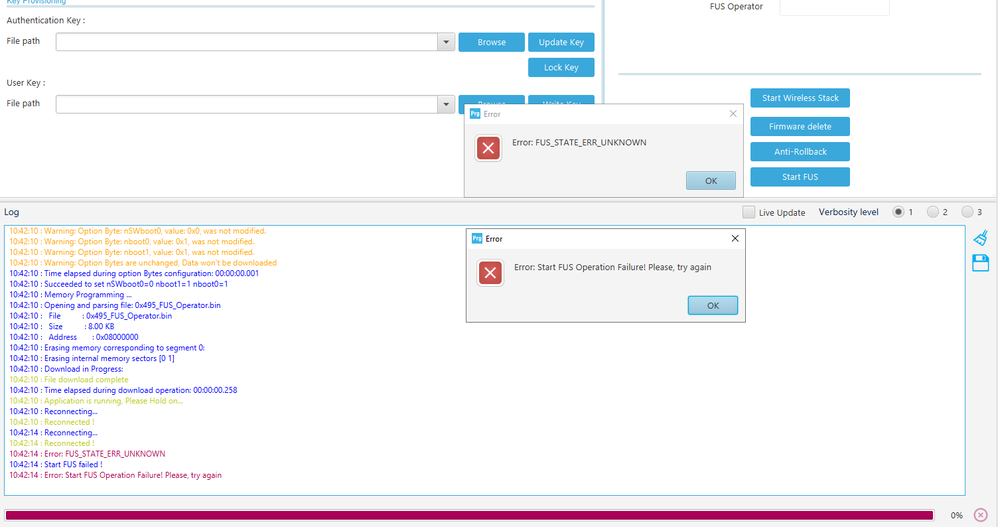The image size is (998, 527).
Task: Click the Anti-Rollback button
Action: click(800, 151)
